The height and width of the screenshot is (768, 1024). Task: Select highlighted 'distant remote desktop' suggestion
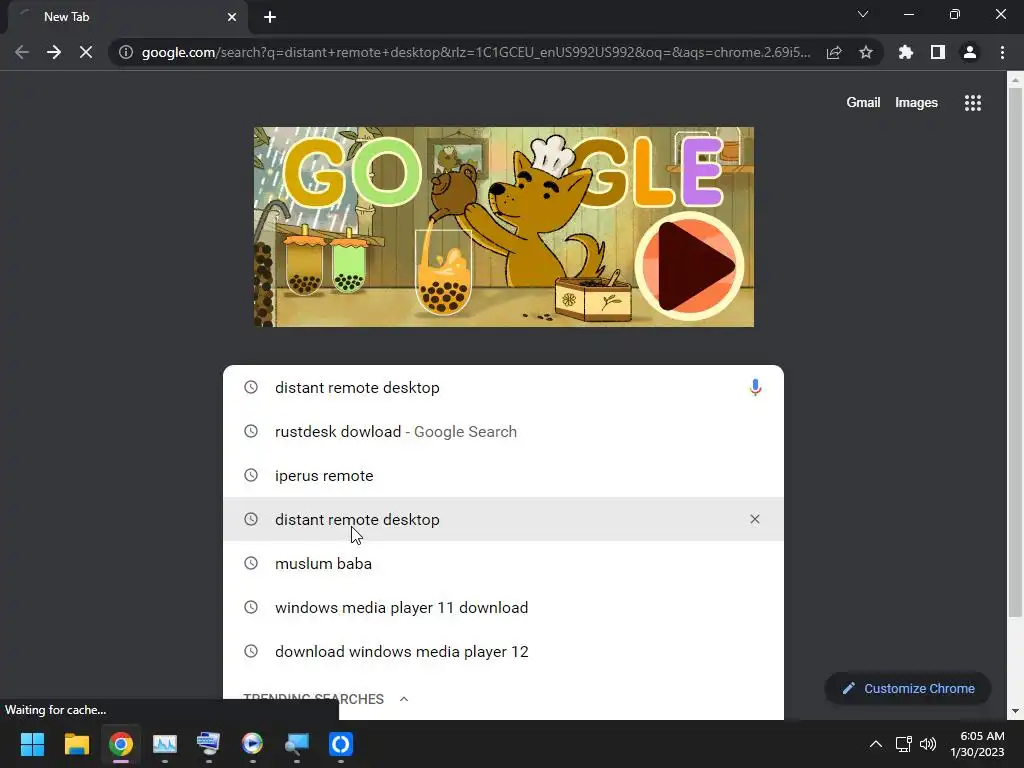click(503, 519)
